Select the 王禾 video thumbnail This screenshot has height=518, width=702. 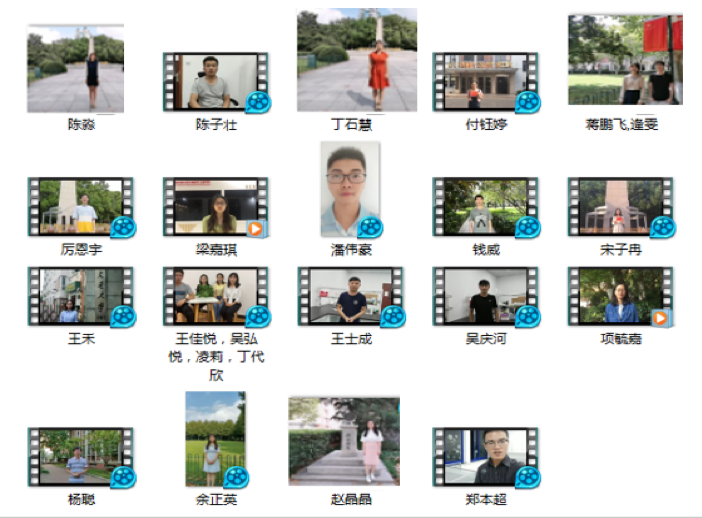click(x=78, y=295)
